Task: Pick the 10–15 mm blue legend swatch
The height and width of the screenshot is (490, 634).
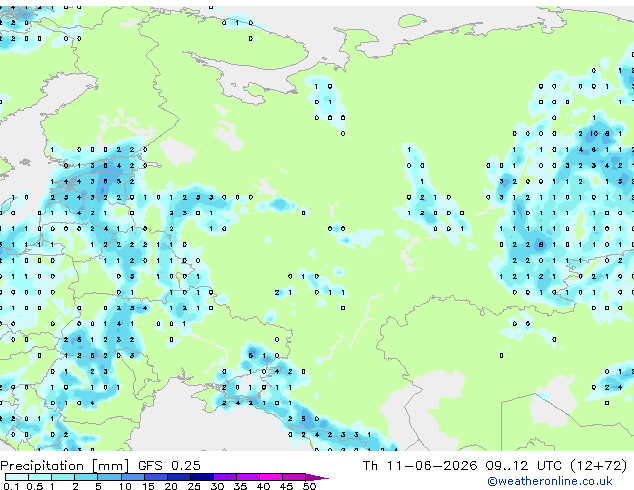Action: tap(132, 477)
